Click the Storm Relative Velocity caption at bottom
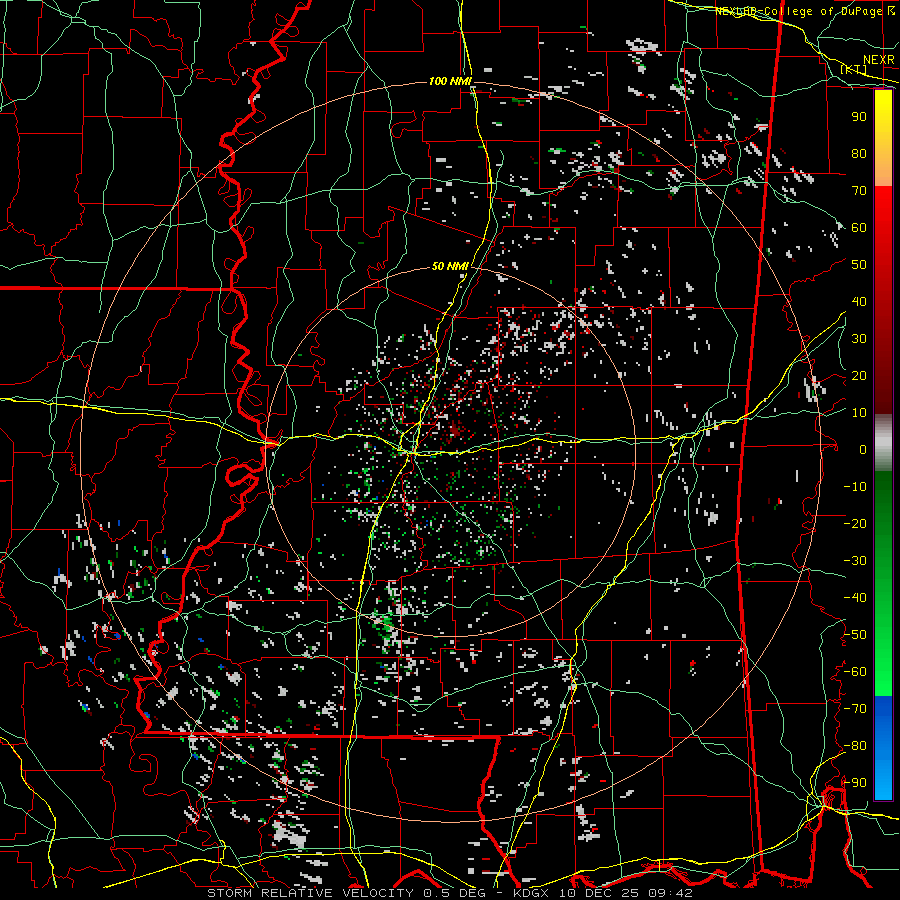 click(449, 893)
